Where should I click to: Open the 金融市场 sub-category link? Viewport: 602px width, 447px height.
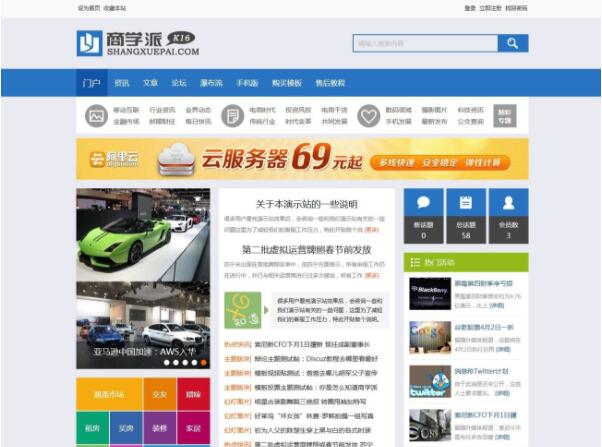point(126,122)
